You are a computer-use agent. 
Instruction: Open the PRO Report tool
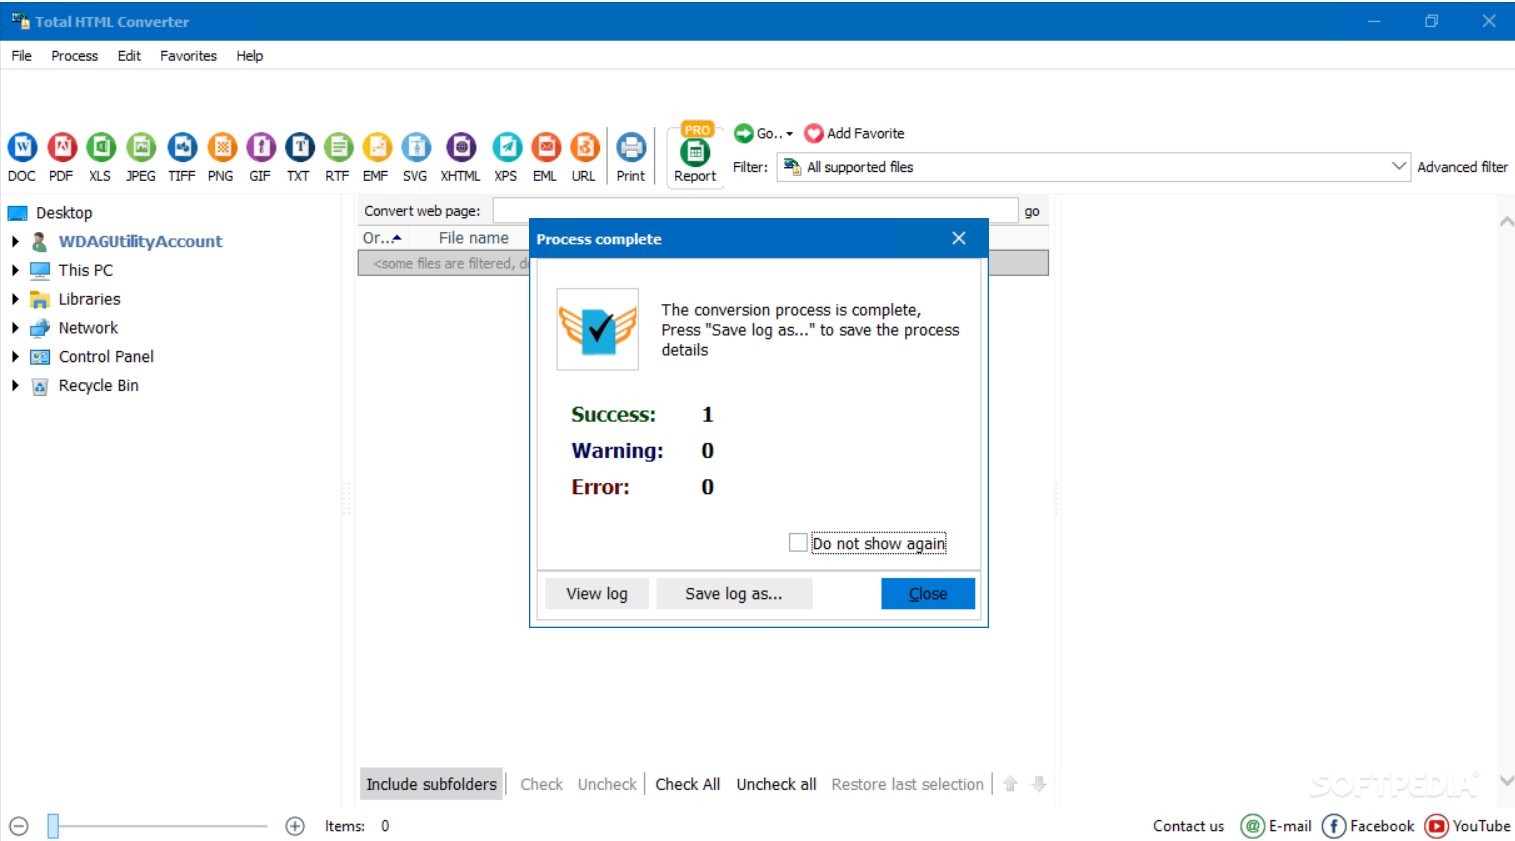[x=695, y=152]
